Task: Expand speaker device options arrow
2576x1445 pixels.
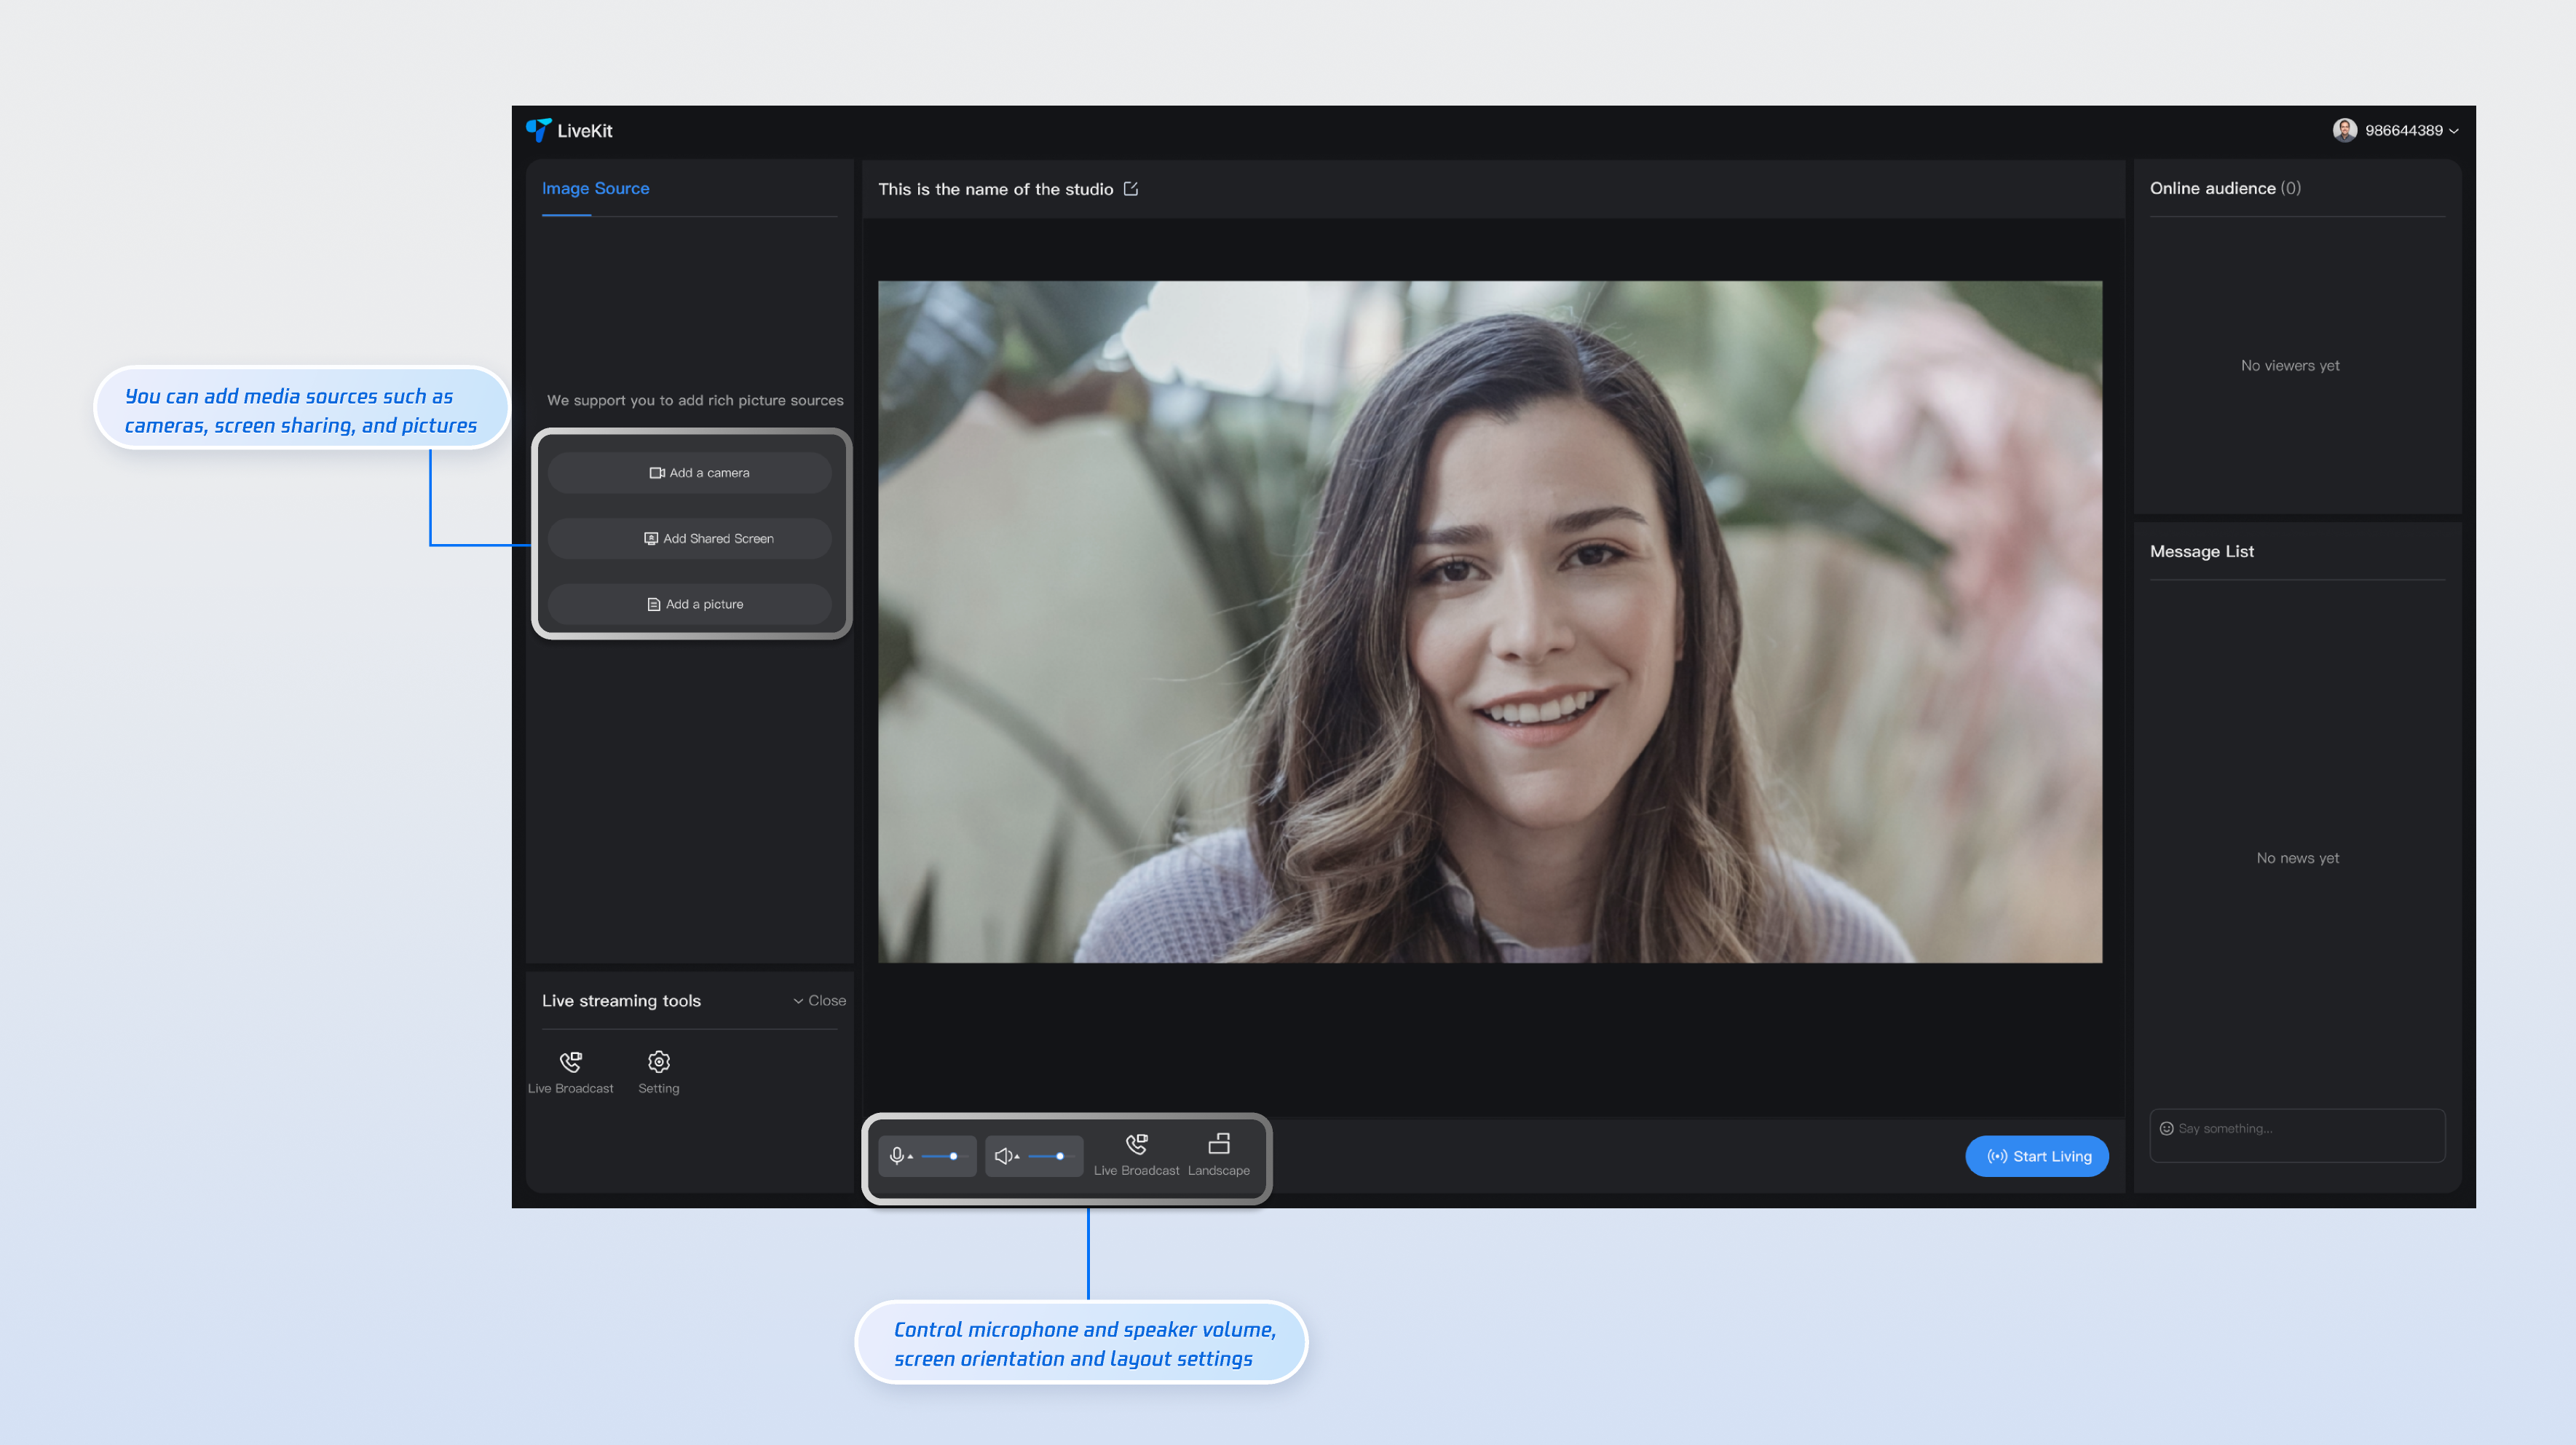Action: coord(1017,1157)
